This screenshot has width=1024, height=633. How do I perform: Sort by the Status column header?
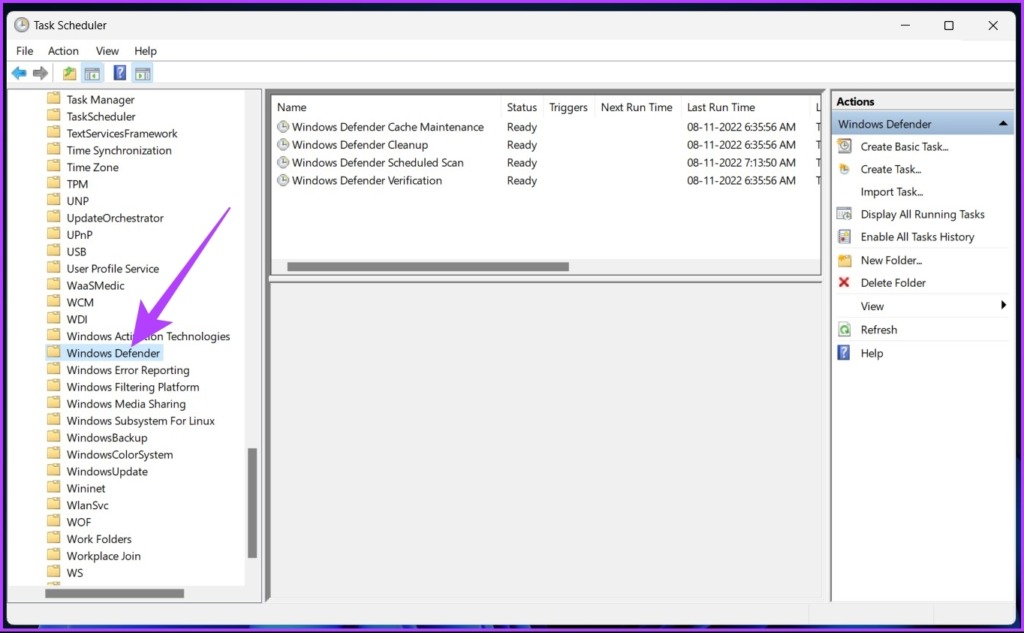(x=521, y=107)
